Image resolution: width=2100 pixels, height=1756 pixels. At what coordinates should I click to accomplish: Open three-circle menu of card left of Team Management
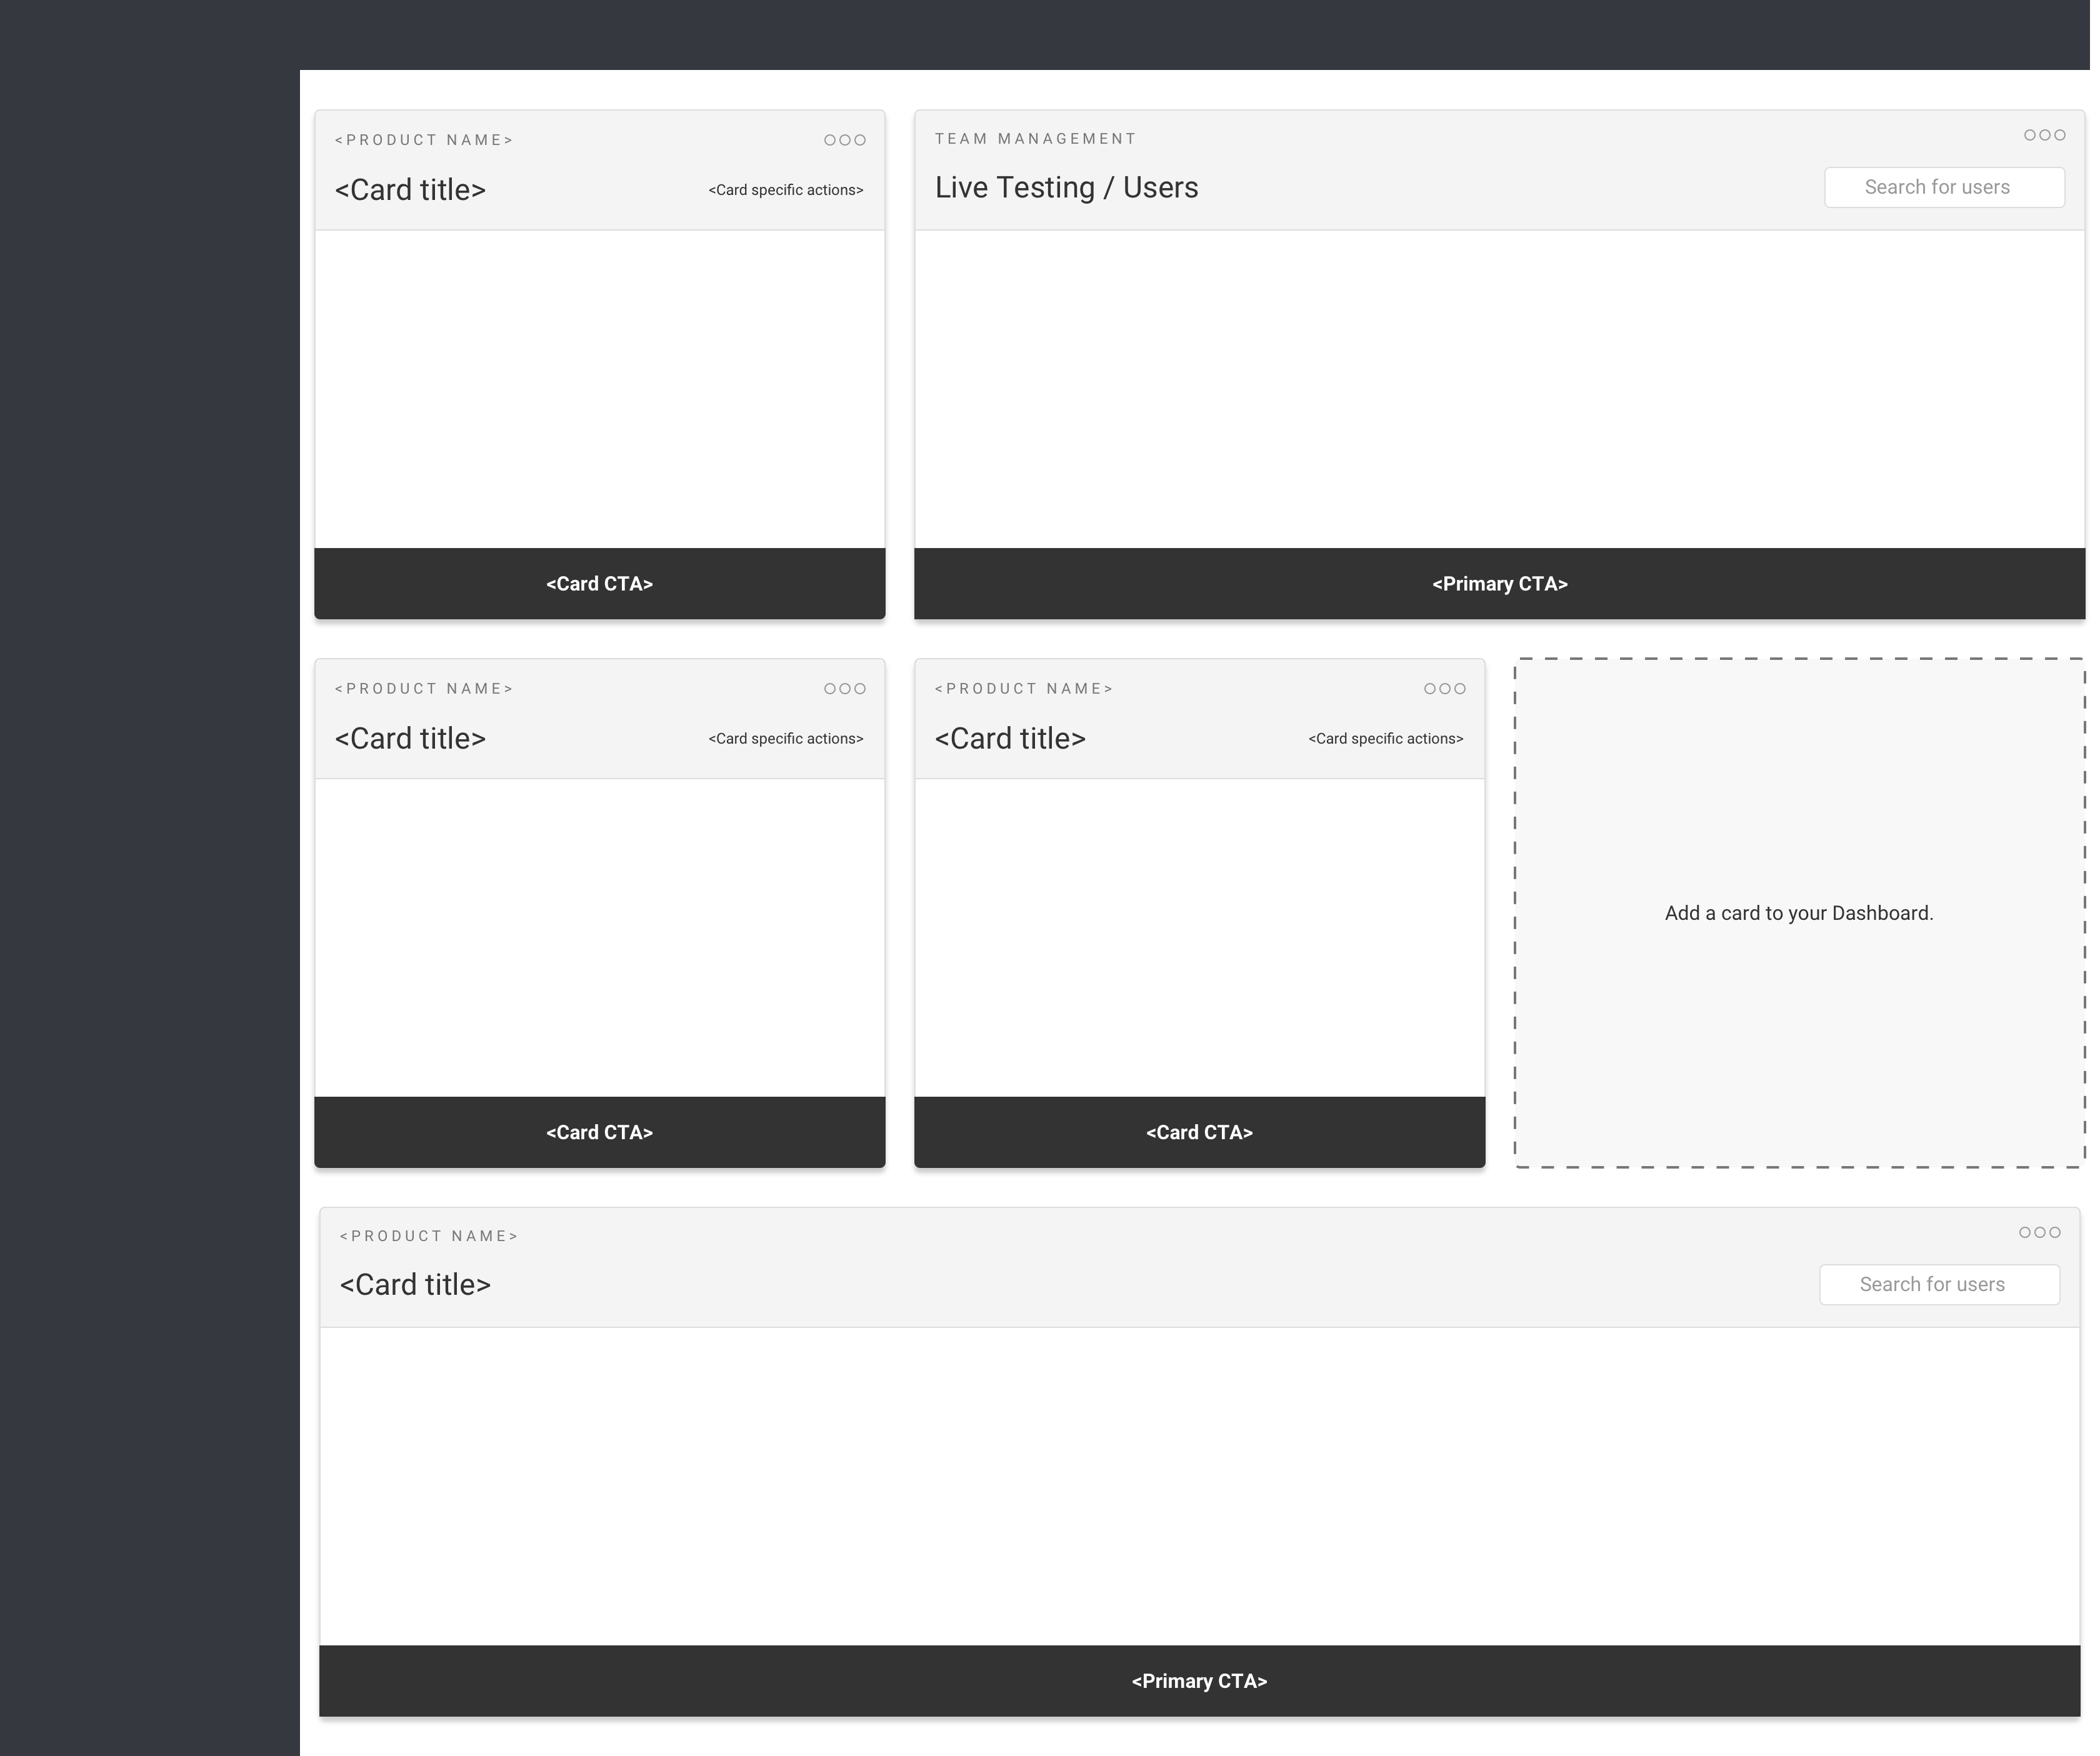pyautogui.click(x=844, y=140)
